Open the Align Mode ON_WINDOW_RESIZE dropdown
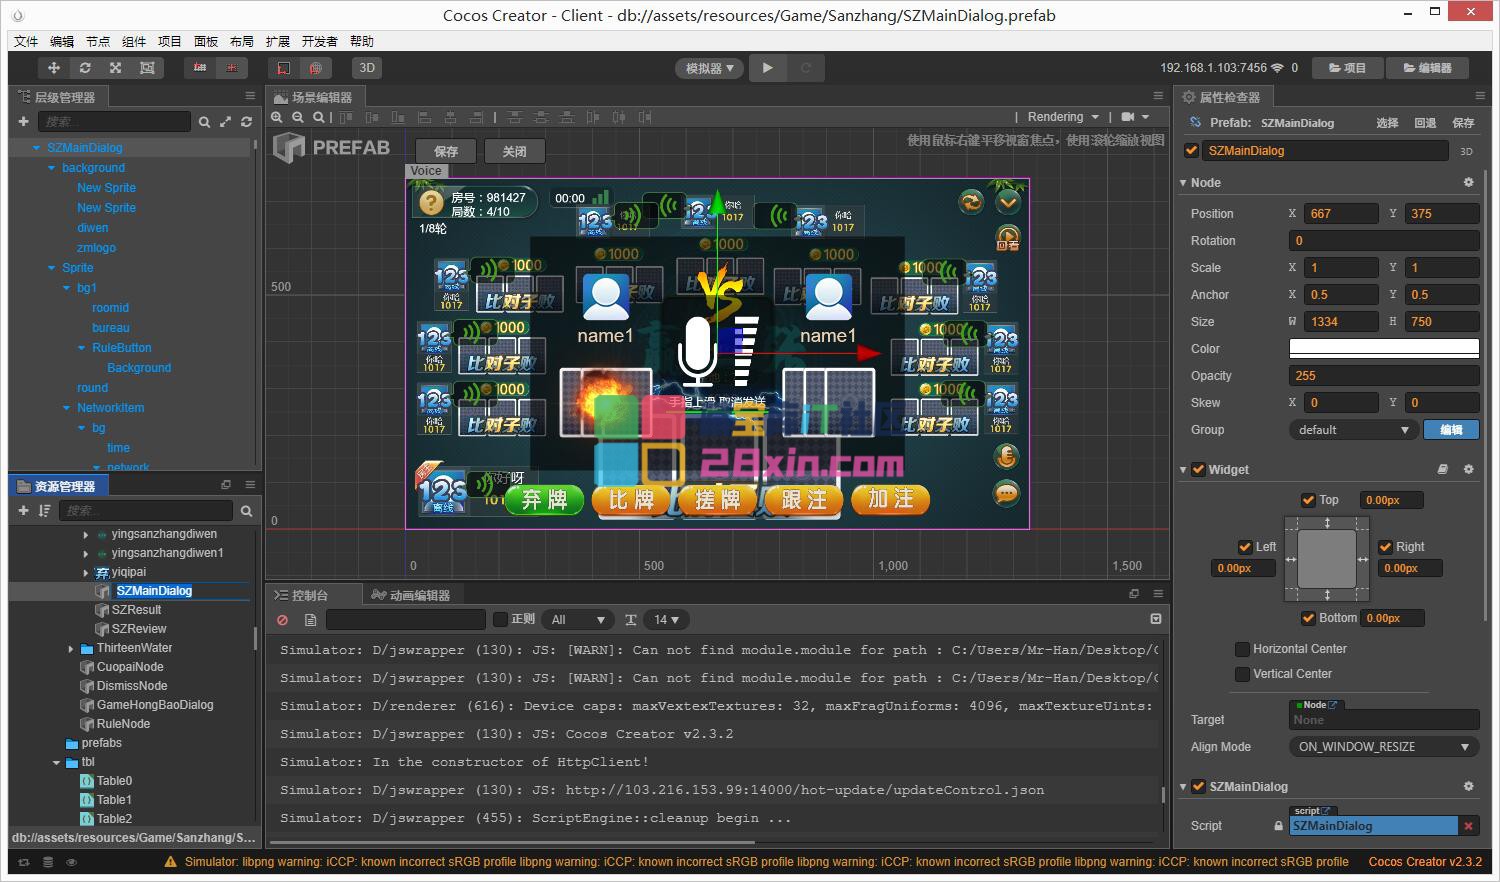This screenshot has width=1500, height=882. (x=1383, y=747)
